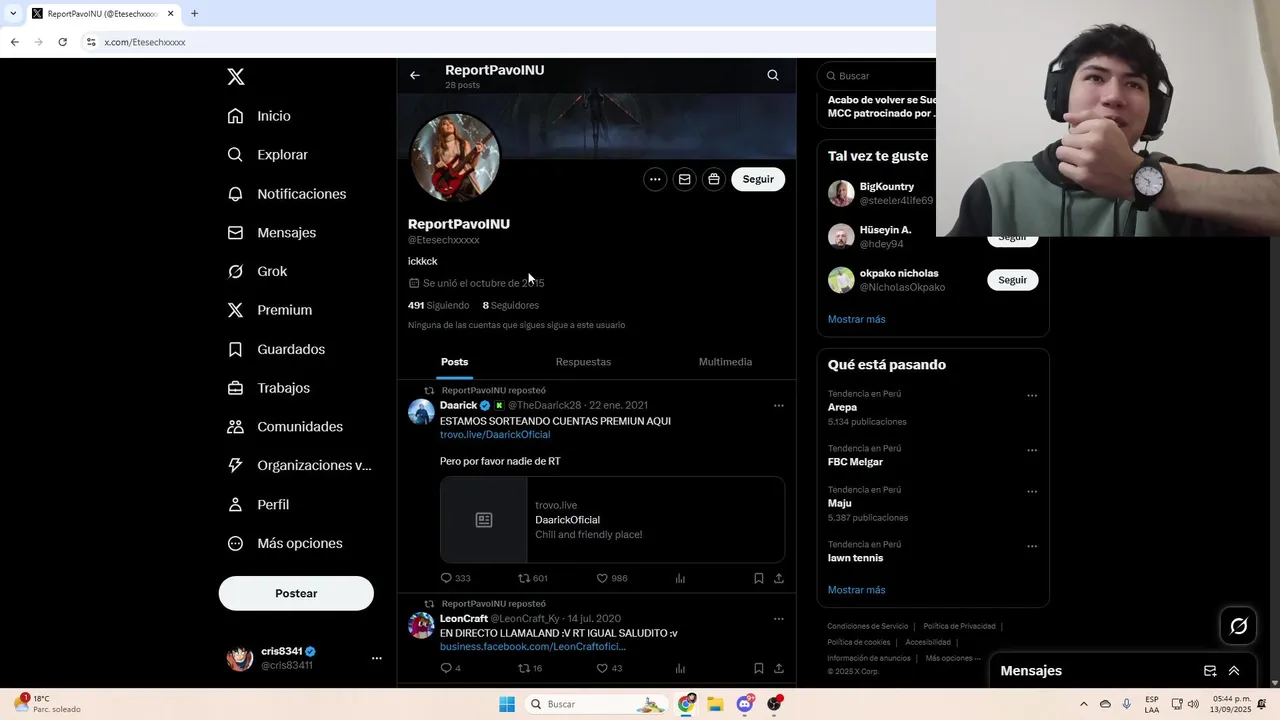Open account menu dots beside cris8341
This screenshot has height=720, width=1280.
[x=377, y=658]
